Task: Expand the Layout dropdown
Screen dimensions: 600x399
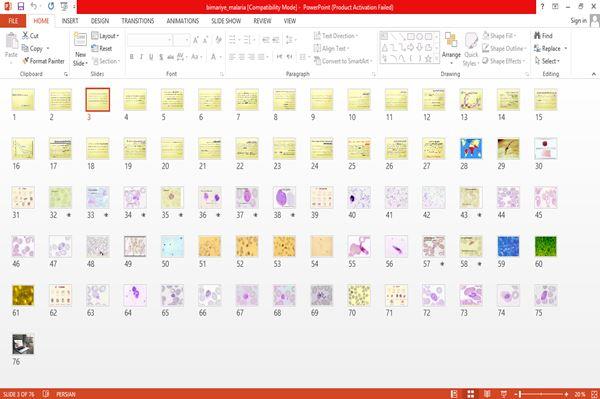Action: pyautogui.click(x=106, y=36)
